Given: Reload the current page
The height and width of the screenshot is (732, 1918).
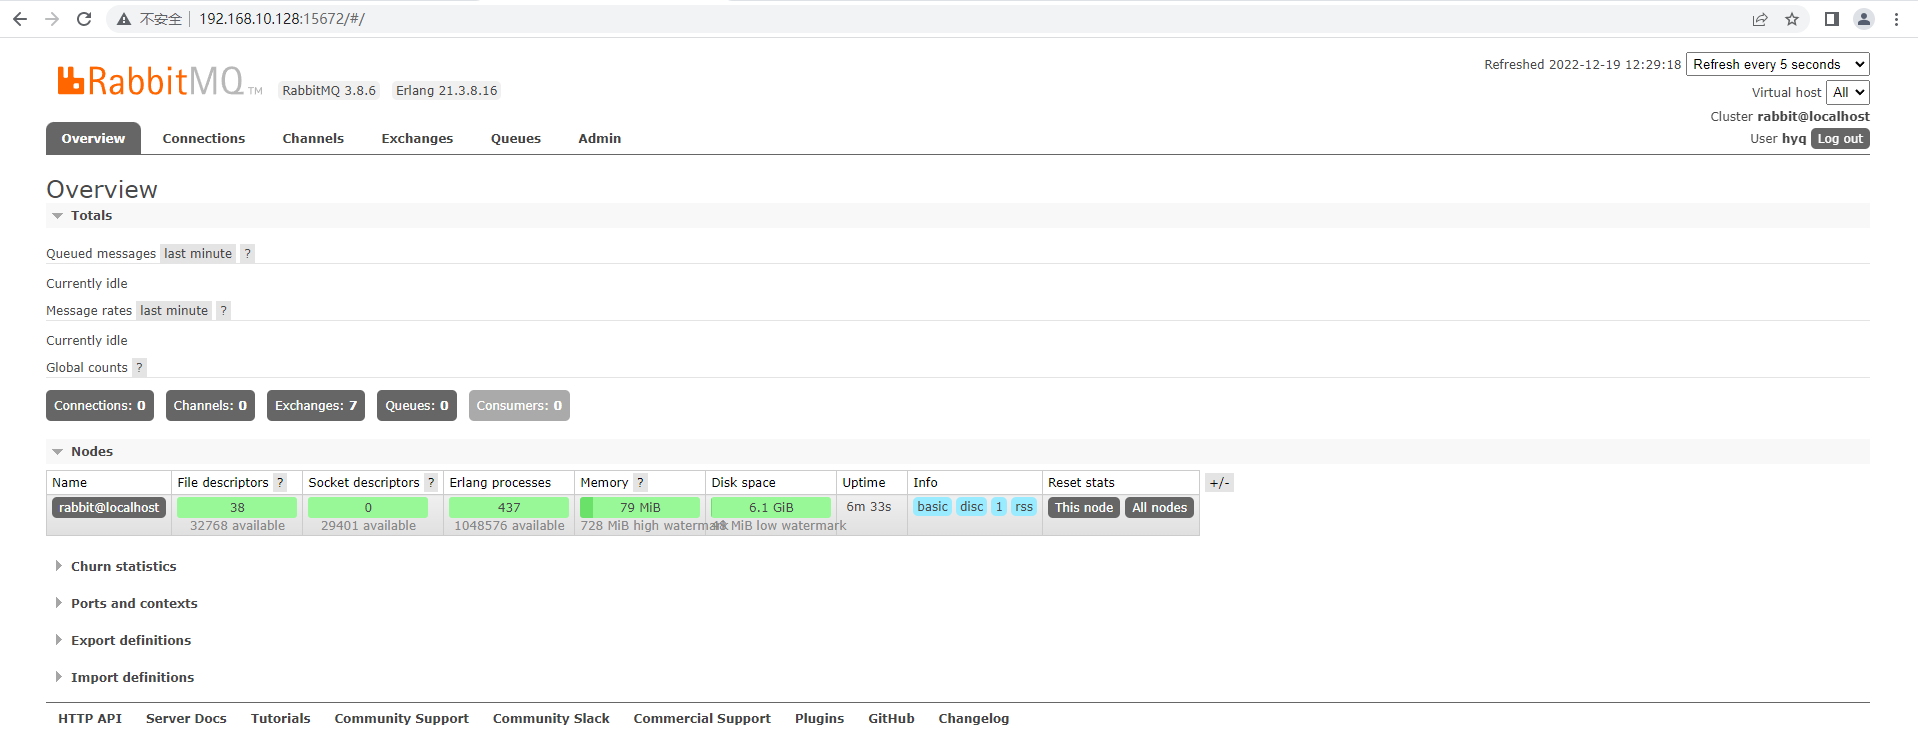Looking at the screenshot, I should [x=84, y=19].
